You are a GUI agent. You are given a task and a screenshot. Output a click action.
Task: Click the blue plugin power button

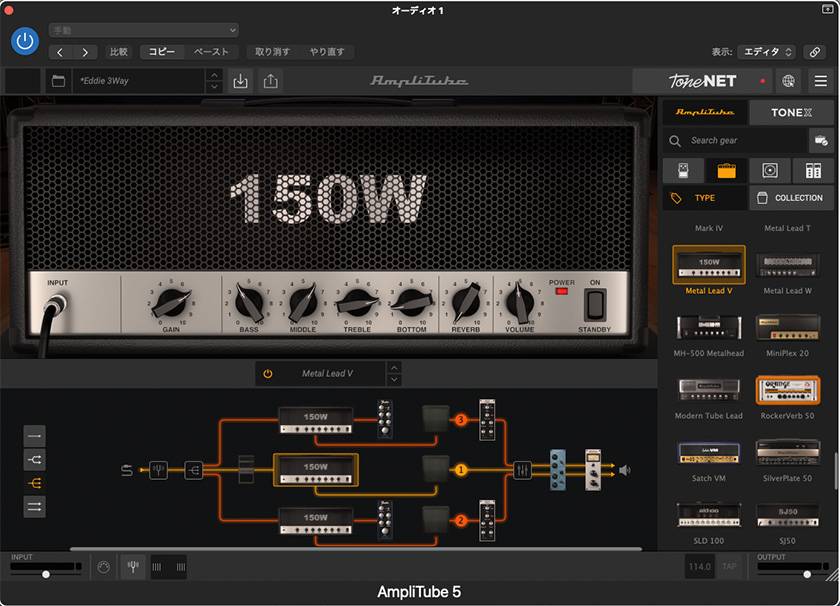[x=25, y=41]
